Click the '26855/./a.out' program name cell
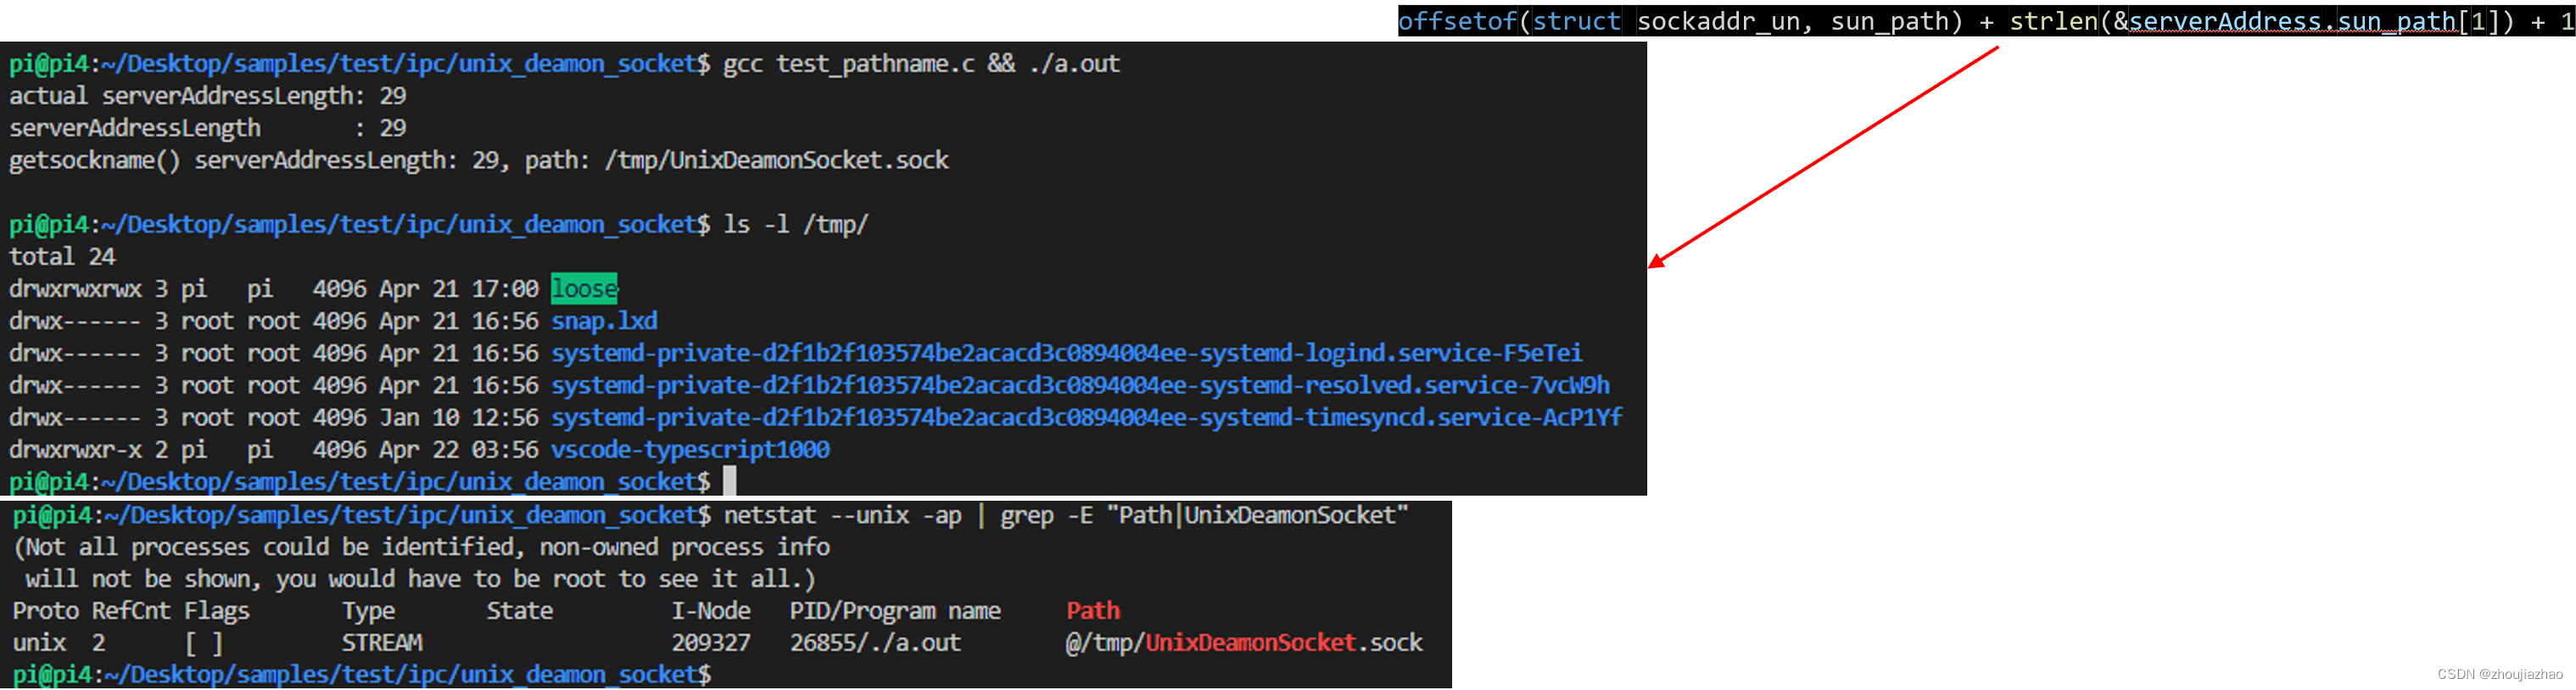Screen dimensions: 2576x690 tap(875, 642)
